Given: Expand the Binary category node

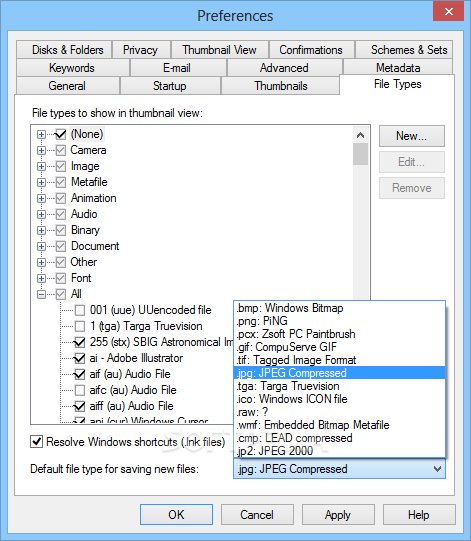Looking at the screenshot, I should 41,230.
